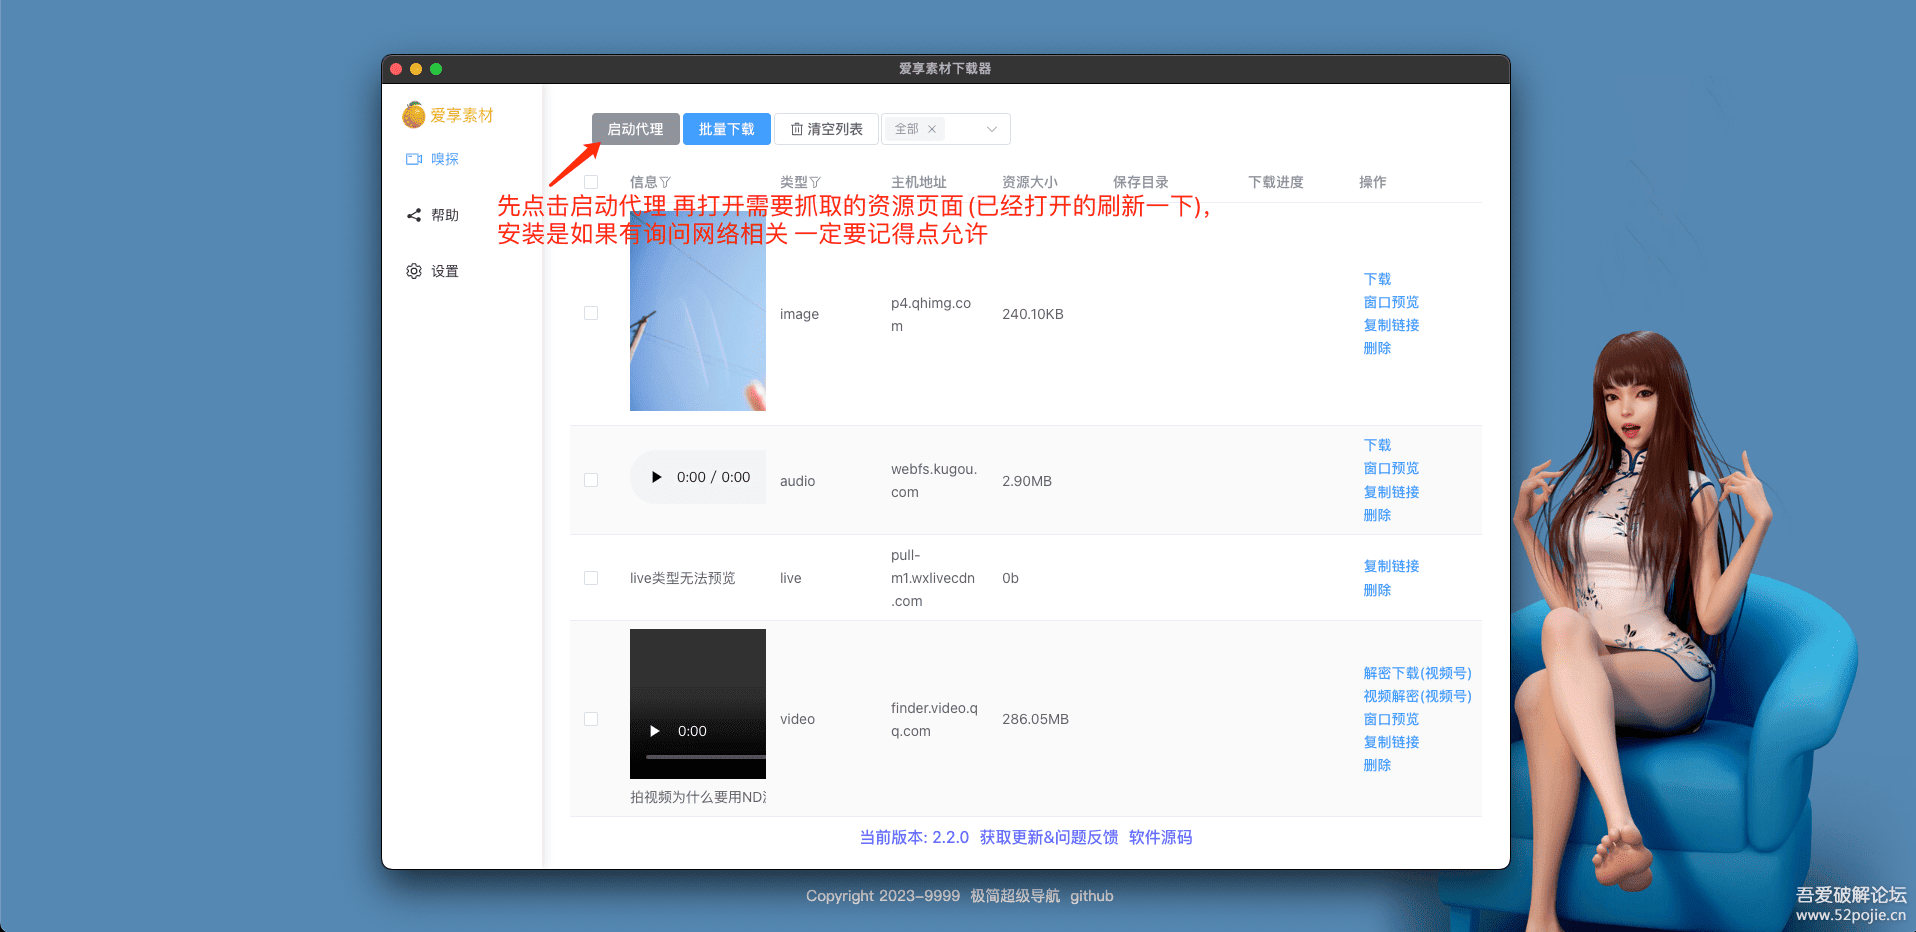The height and width of the screenshot is (932, 1916).
Task: Click the 286.05MB size cell
Action: 1035,719
